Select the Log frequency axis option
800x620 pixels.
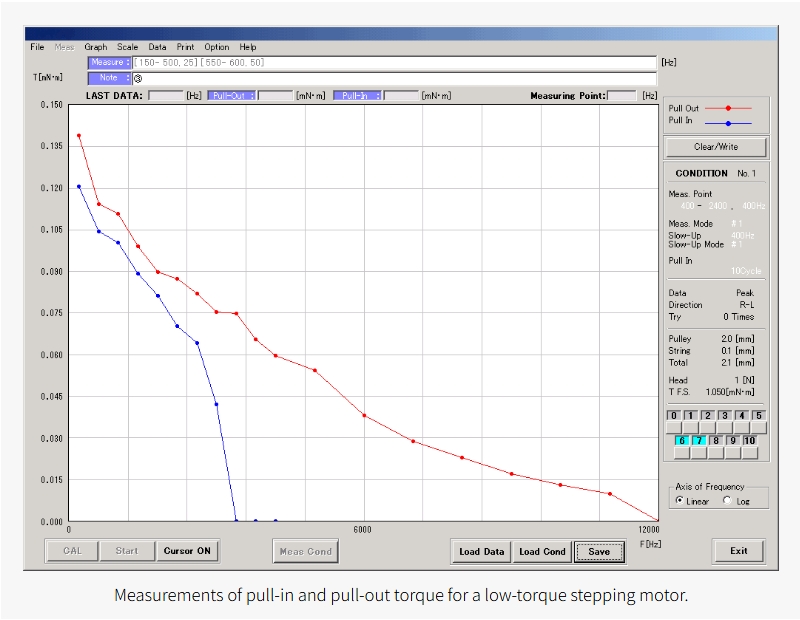click(x=727, y=501)
